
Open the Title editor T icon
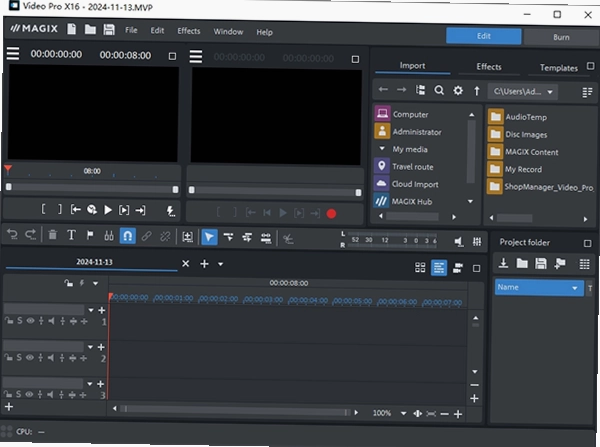(71, 235)
